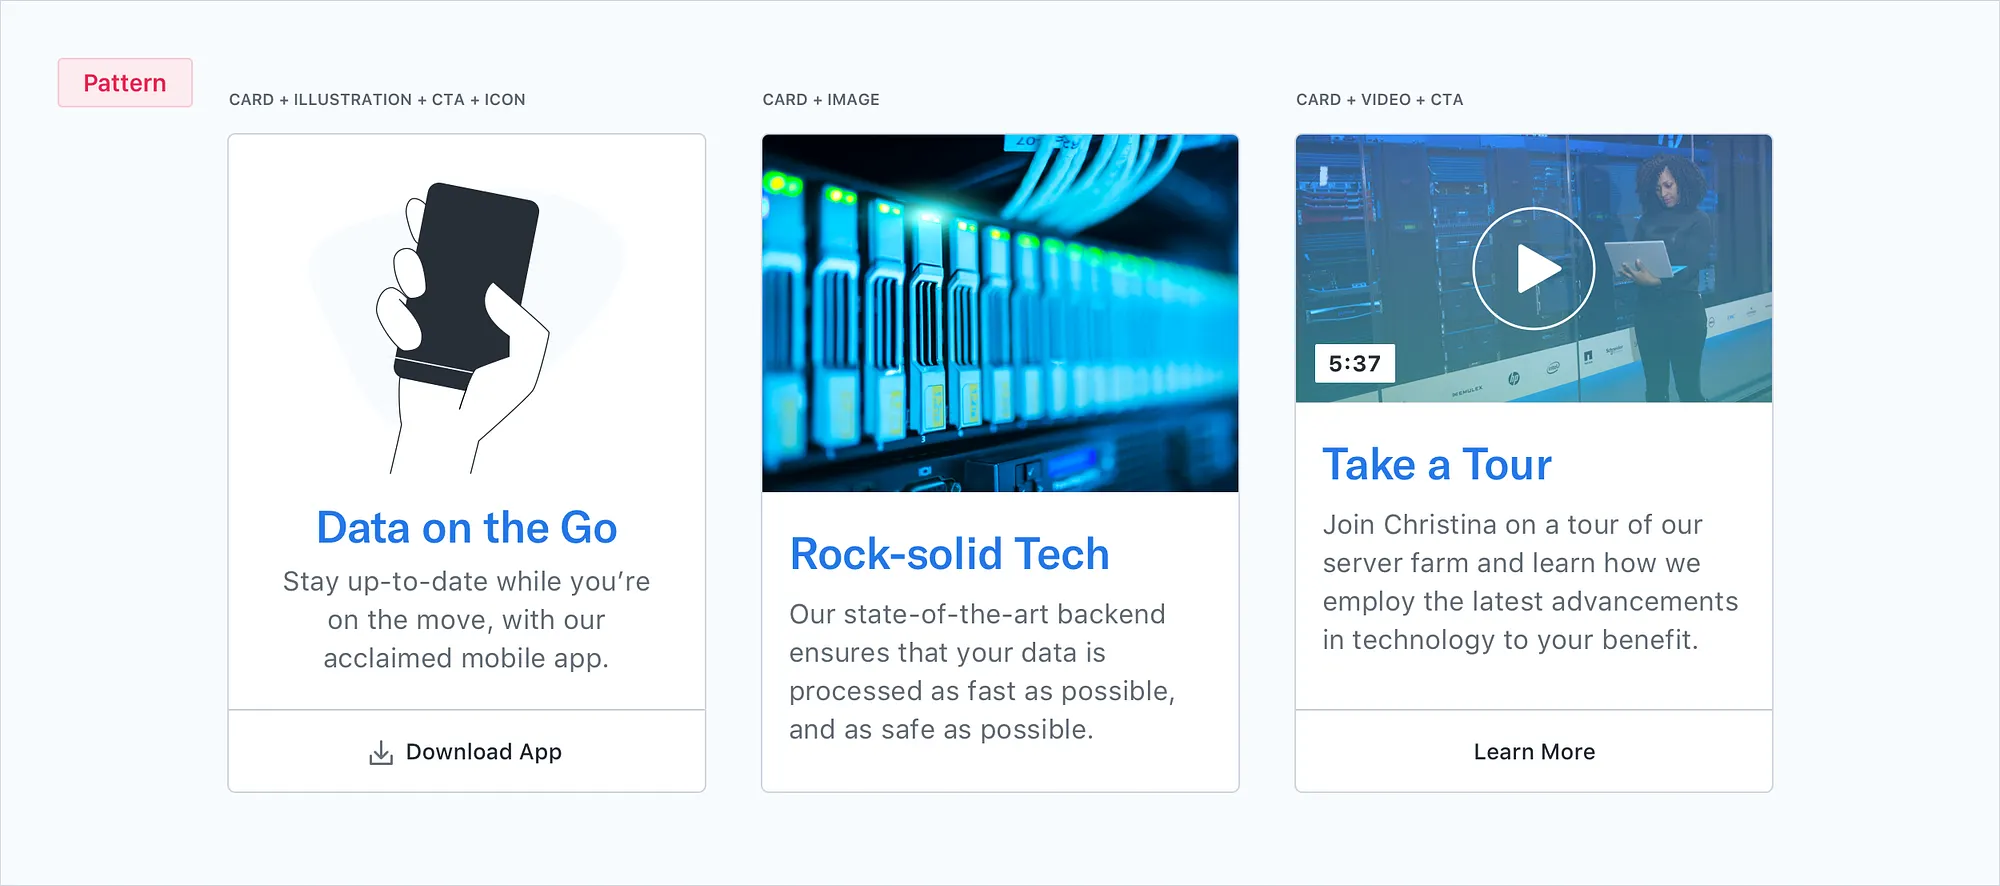Click the red Pattern badge
This screenshot has height=886, width=2000.
pos(125,83)
